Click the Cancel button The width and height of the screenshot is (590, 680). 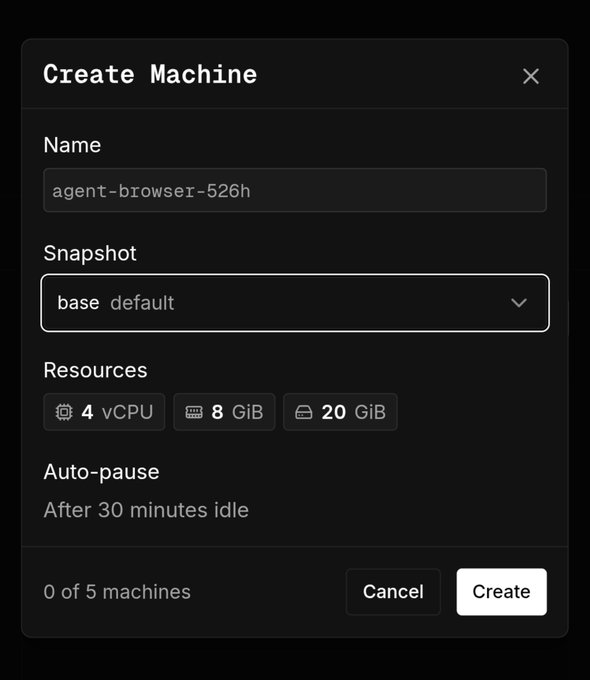393,592
